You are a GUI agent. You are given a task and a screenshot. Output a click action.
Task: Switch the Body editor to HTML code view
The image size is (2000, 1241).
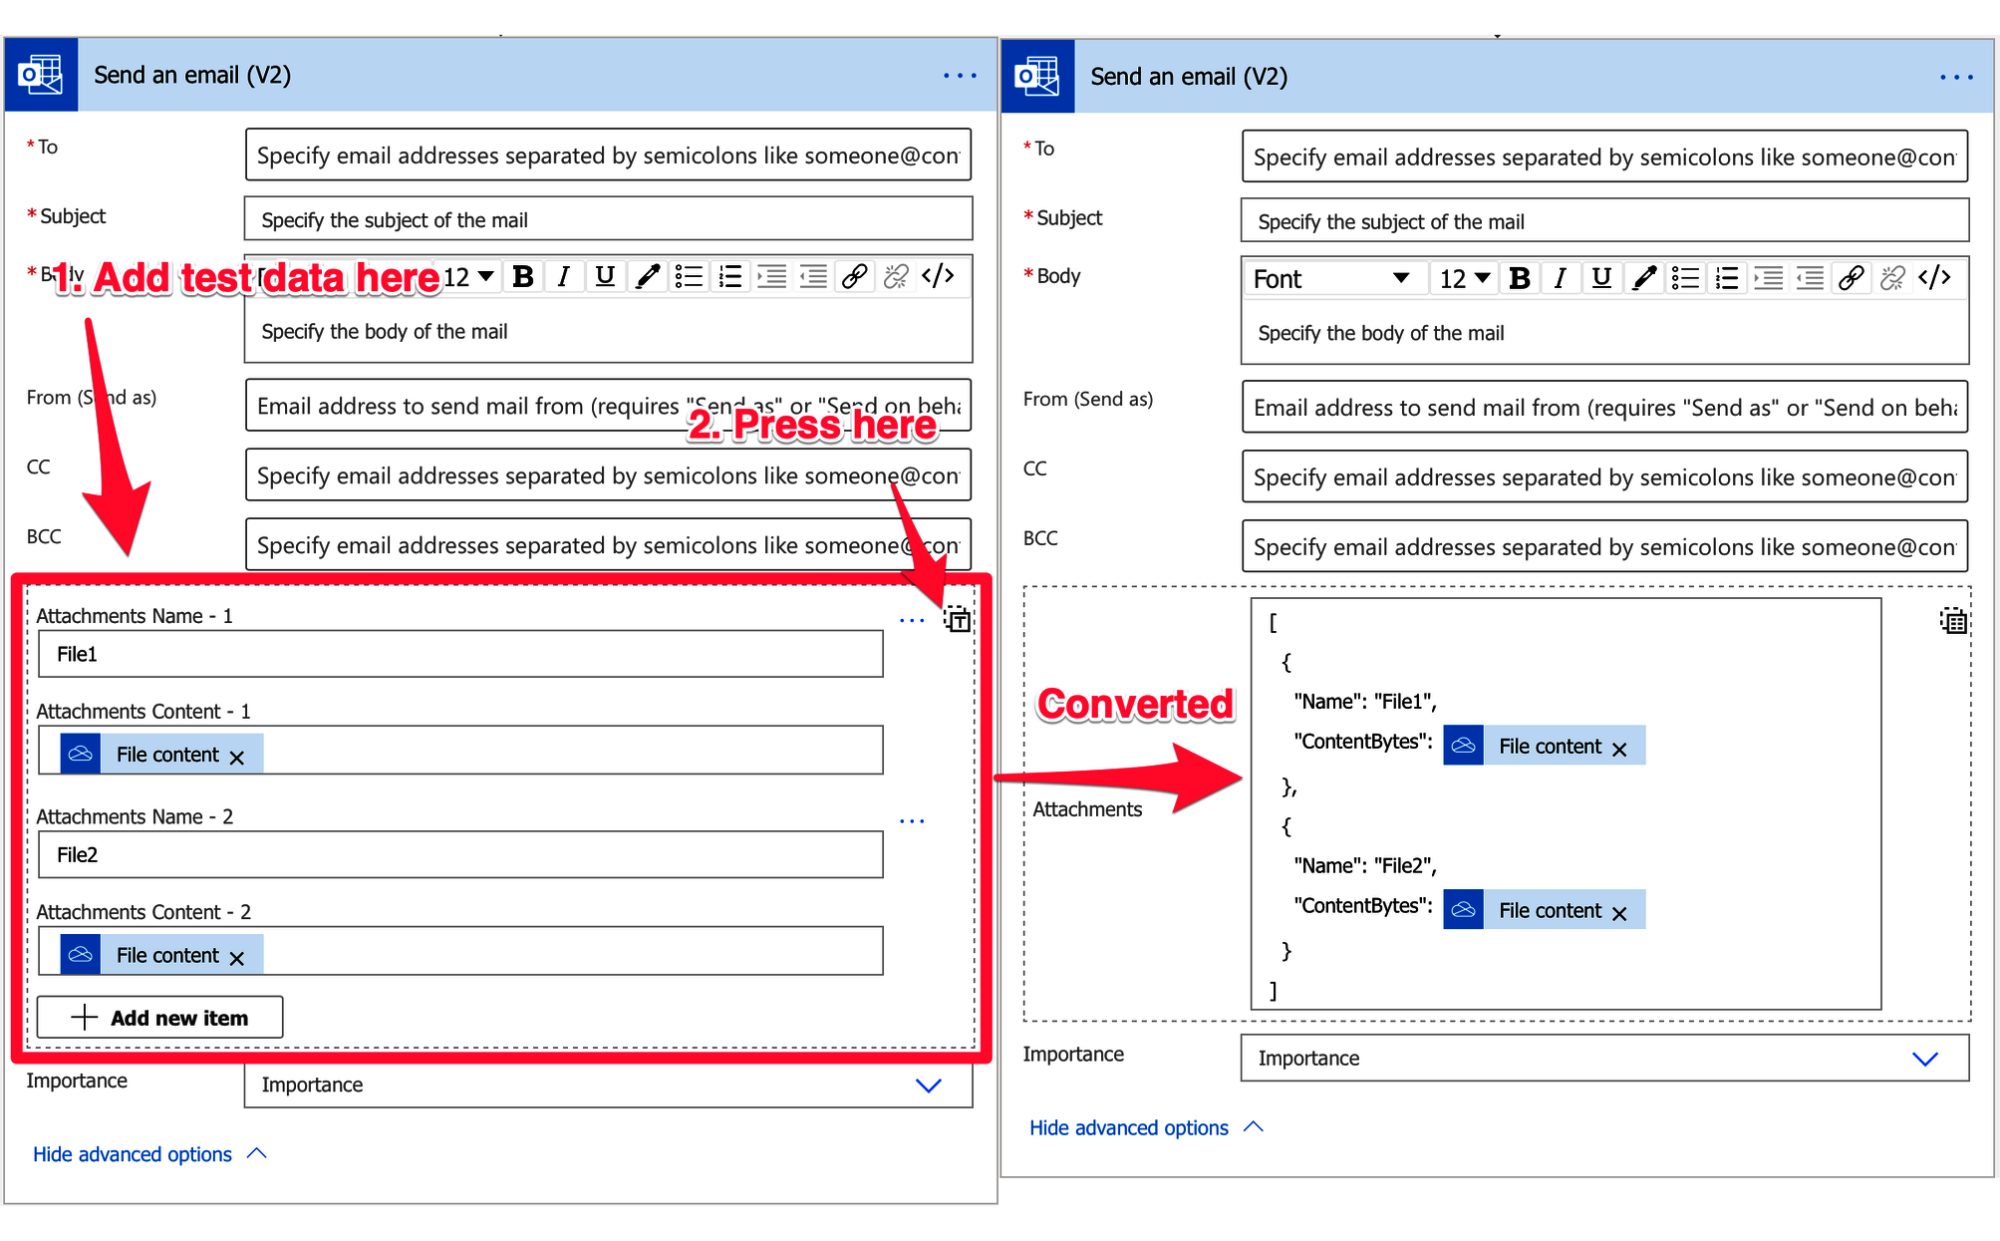[939, 277]
